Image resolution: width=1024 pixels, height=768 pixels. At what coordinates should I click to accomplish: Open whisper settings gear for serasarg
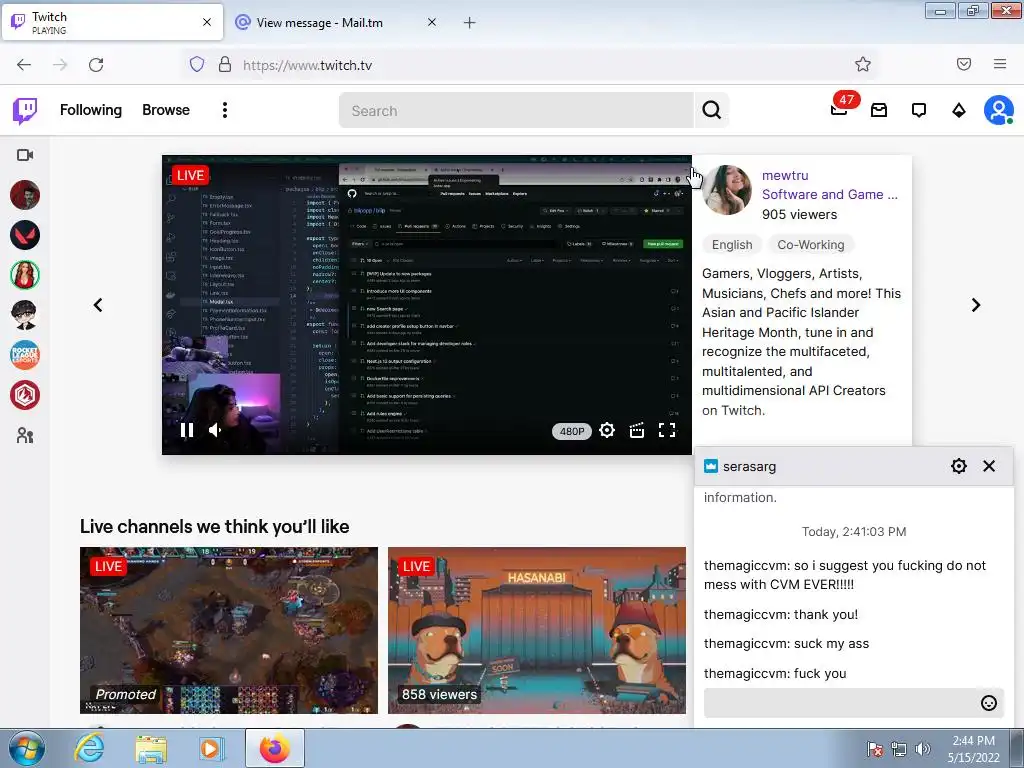tap(959, 466)
